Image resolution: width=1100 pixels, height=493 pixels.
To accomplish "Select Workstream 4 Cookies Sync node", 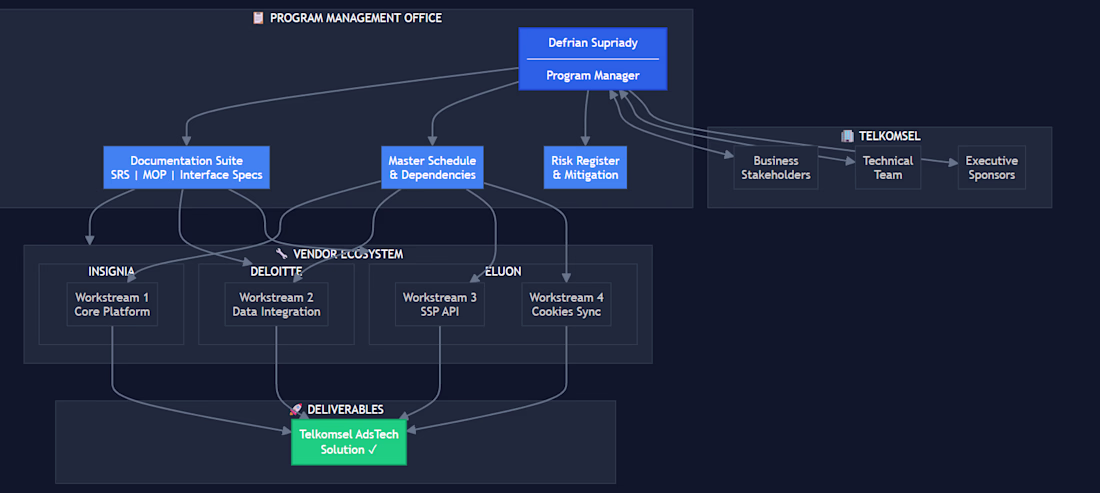I will coord(566,304).
